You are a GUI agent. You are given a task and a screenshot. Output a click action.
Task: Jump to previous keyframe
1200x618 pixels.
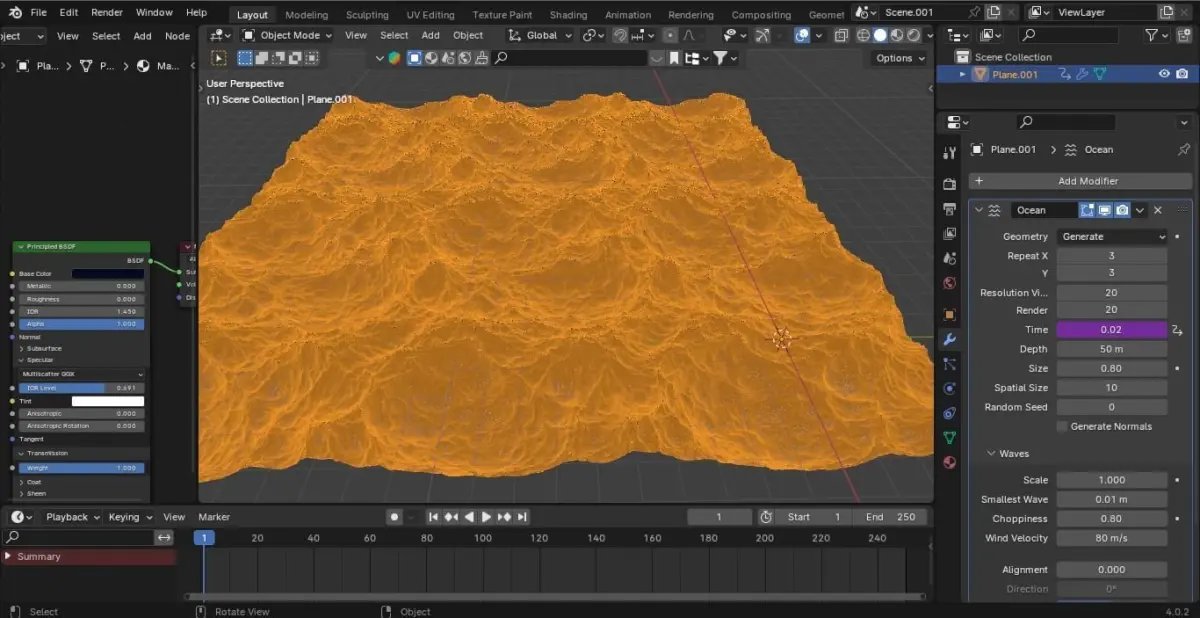click(x=451, y=517)
